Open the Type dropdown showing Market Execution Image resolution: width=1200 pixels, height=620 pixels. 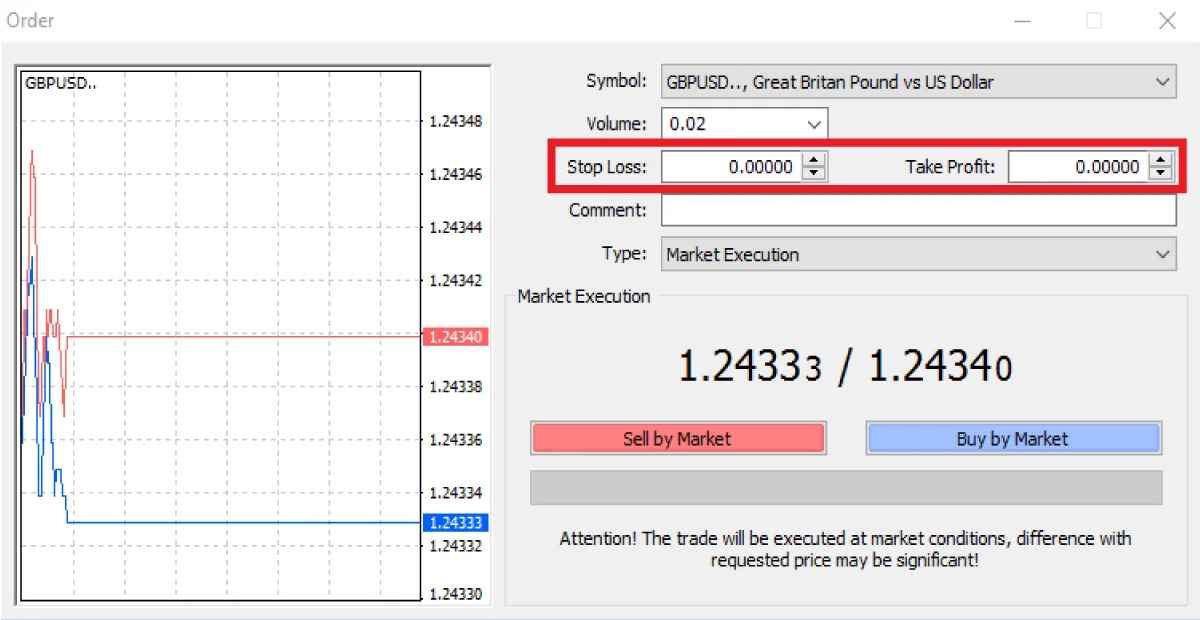pos(1163,254)
